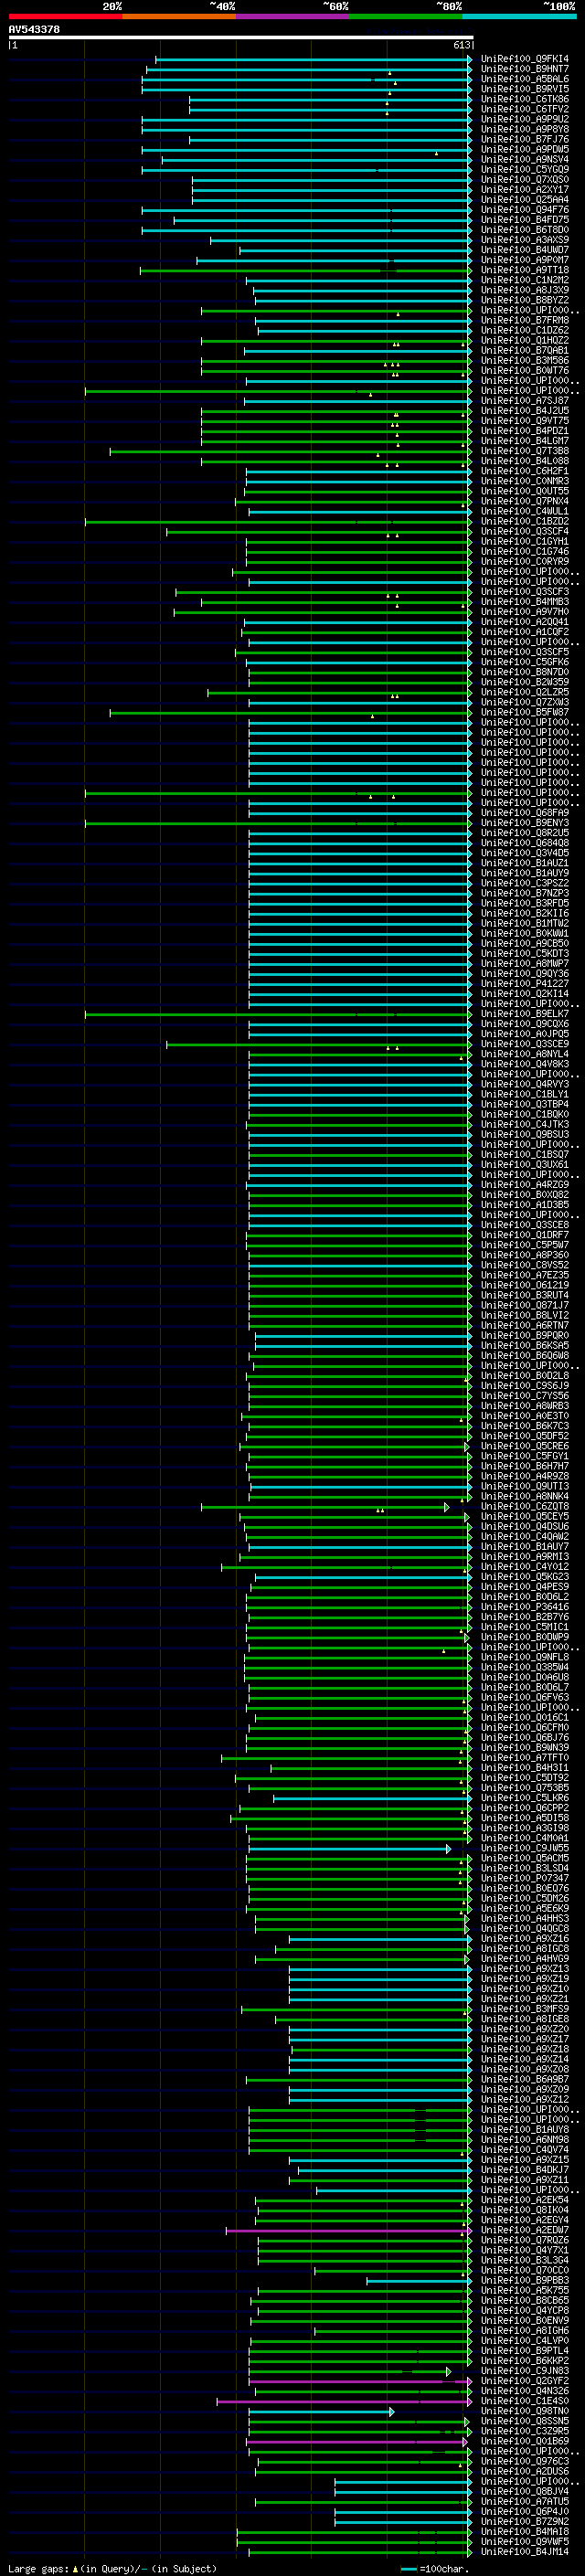Image resolution: width=585 pixels, height=2576 pixels.
Task: Click the UniRef100_C0RYR9 hit
Action: 524,562
